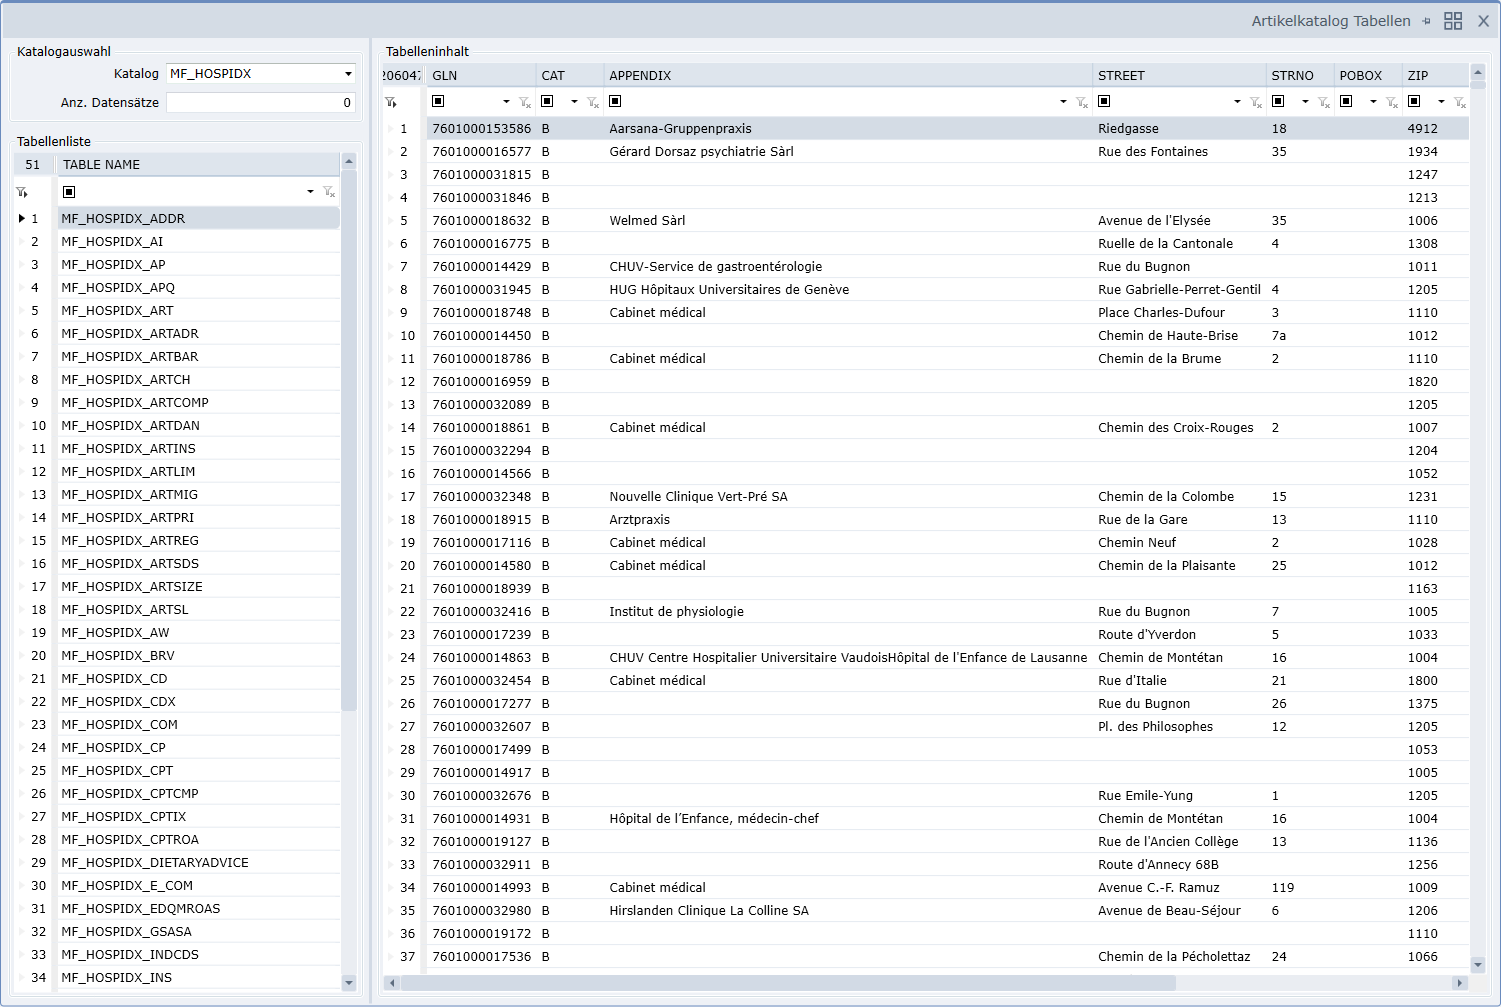Click the Tabellenliste filter row funnel icon
The image size is (1501, 1007).
point(22,192)
